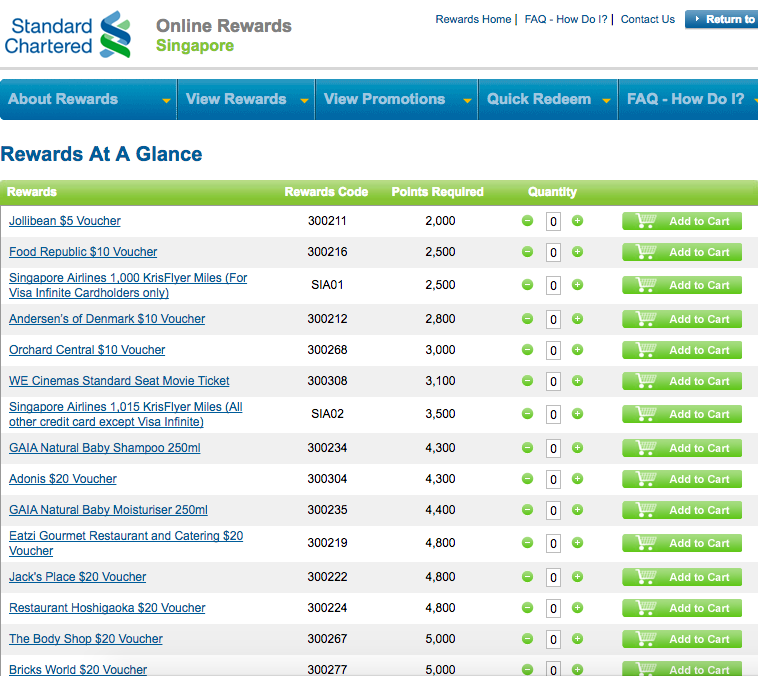Screen dimensions: 758x676
Task: Open the FAQ - How Do I? nav menu
Action: (x=688, y=99)
